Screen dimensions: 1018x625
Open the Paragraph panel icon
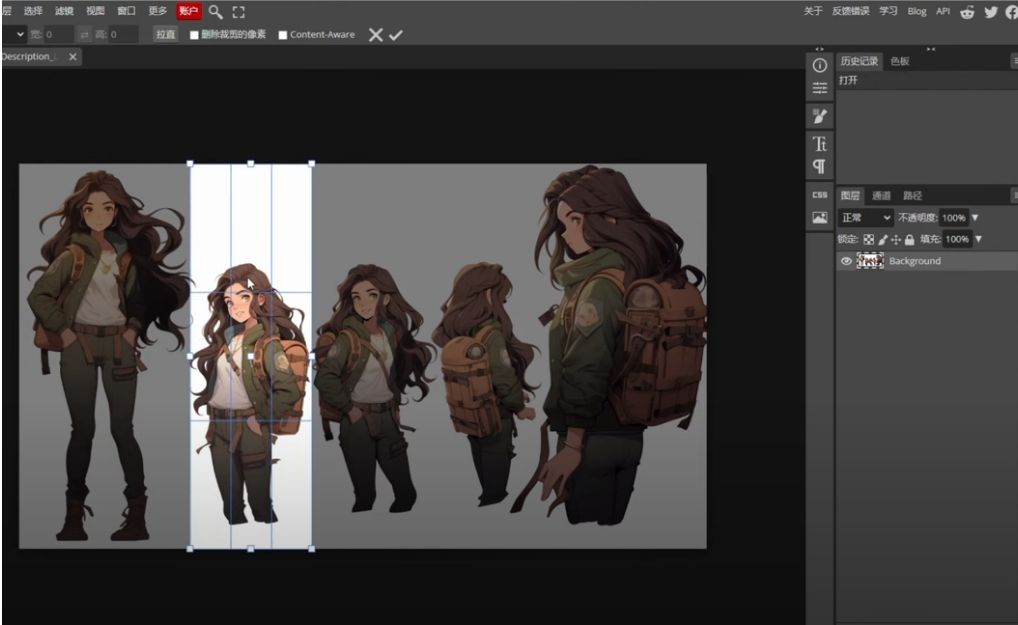click(x=820, y=166)
